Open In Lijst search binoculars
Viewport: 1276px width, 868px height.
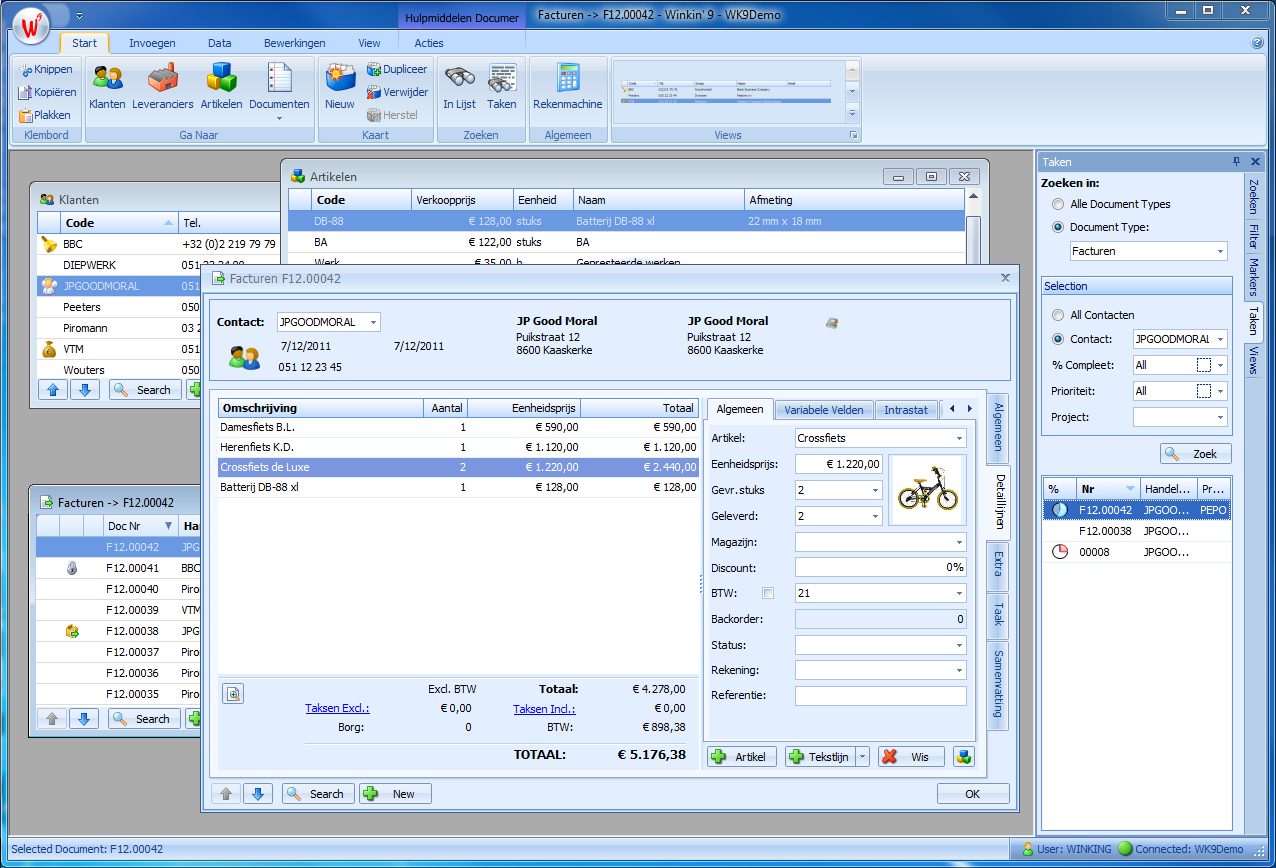(459, 86)
